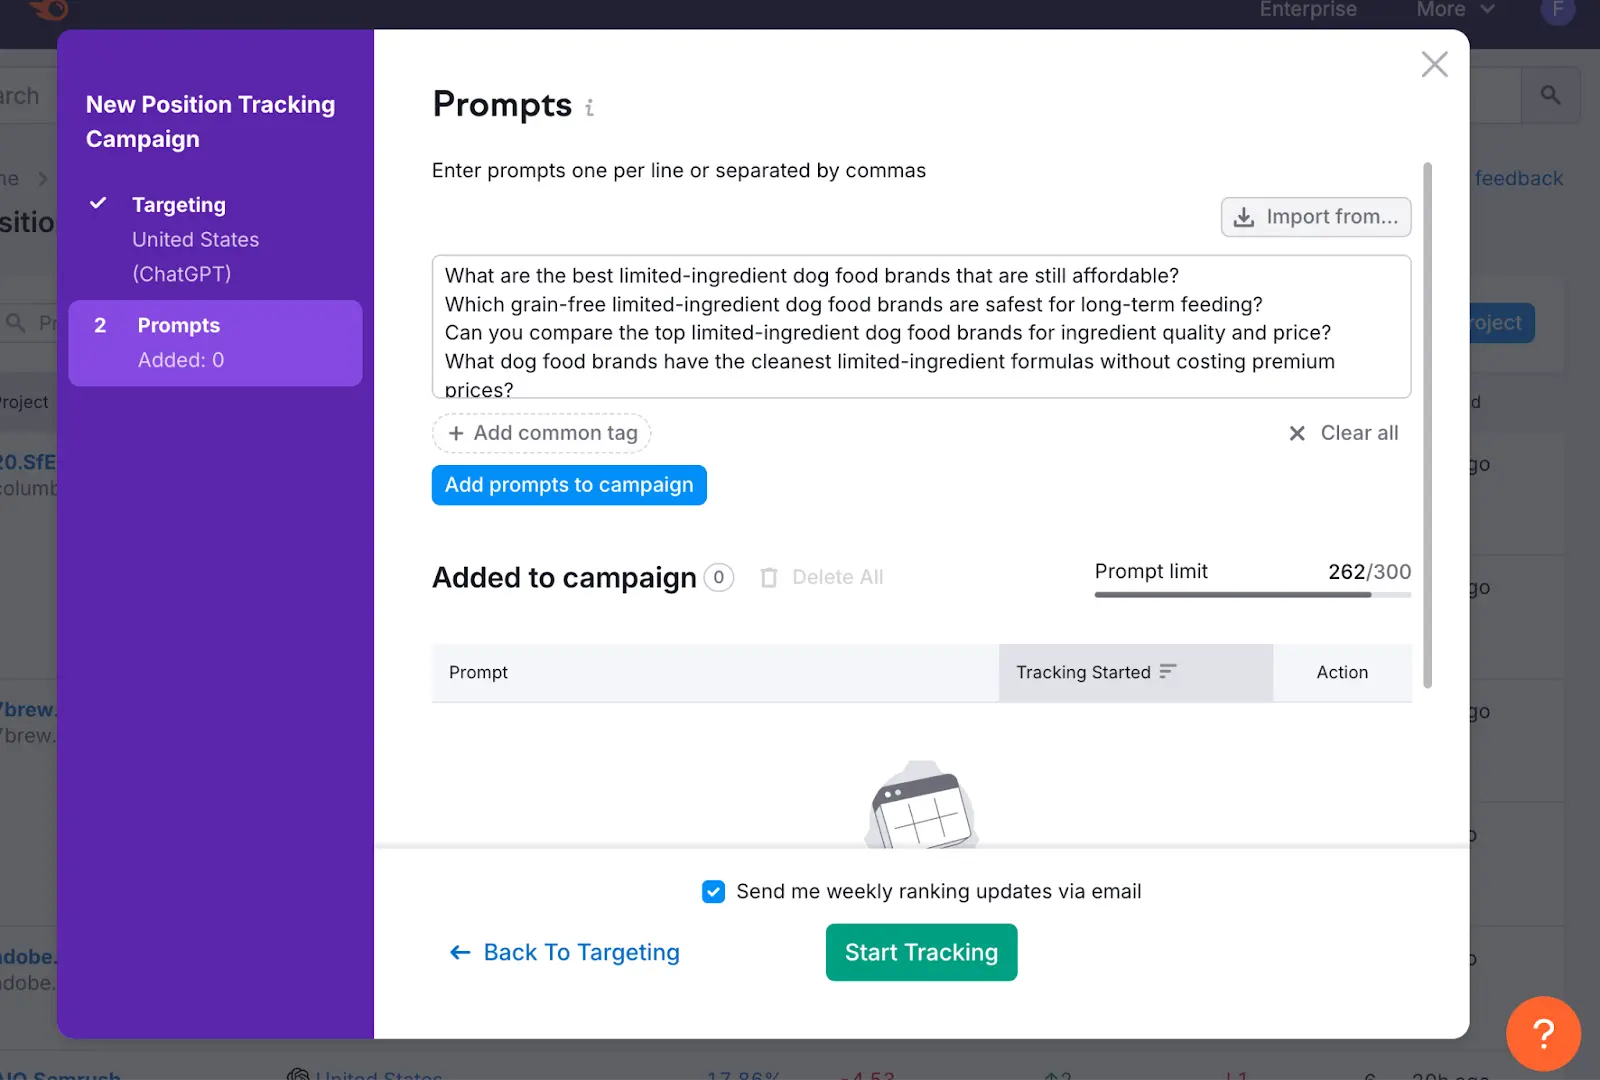Click the back arrow before Back To Targeting
This screenshot has height=1080, width=1600.
(460, 953)
